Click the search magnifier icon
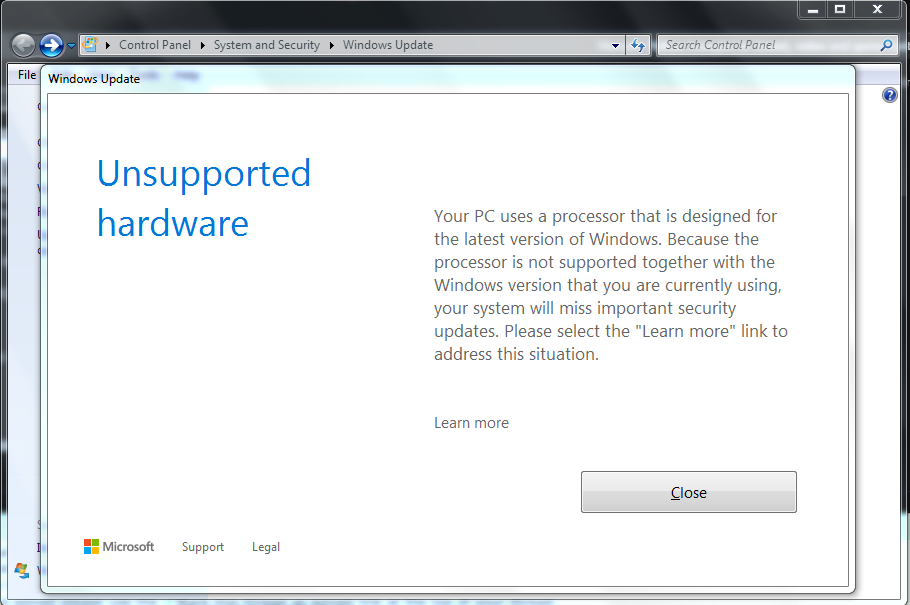910x605 pixels. (x=886, y=45)
